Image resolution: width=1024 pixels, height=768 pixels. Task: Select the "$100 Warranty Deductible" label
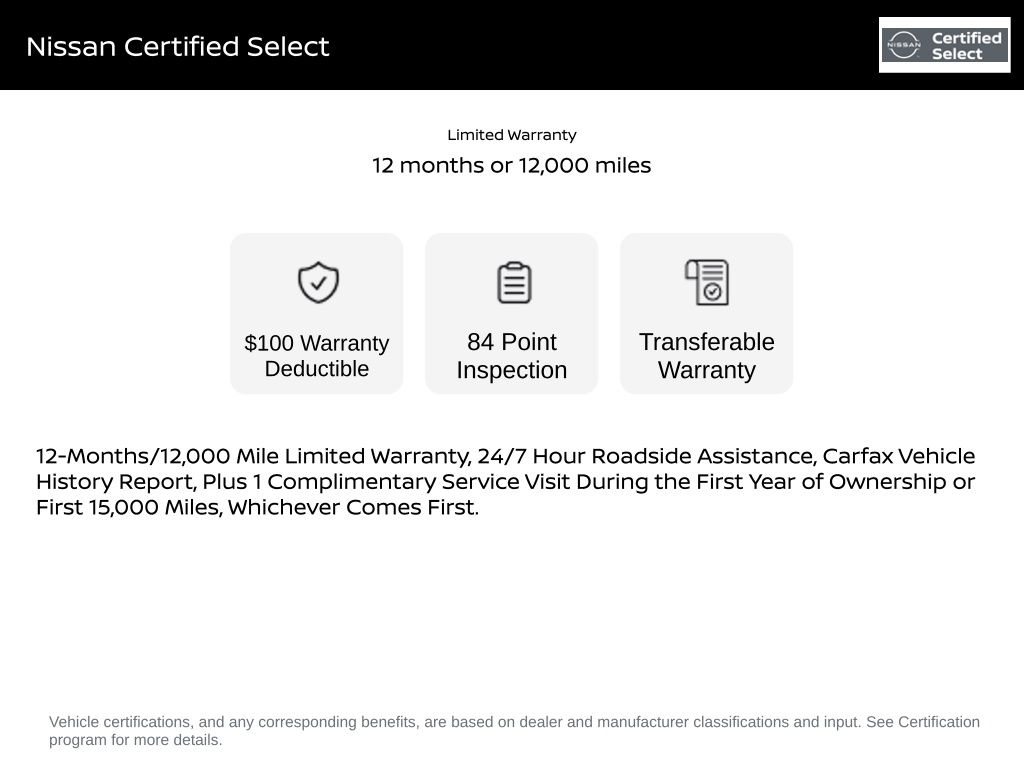pos(317,356)
